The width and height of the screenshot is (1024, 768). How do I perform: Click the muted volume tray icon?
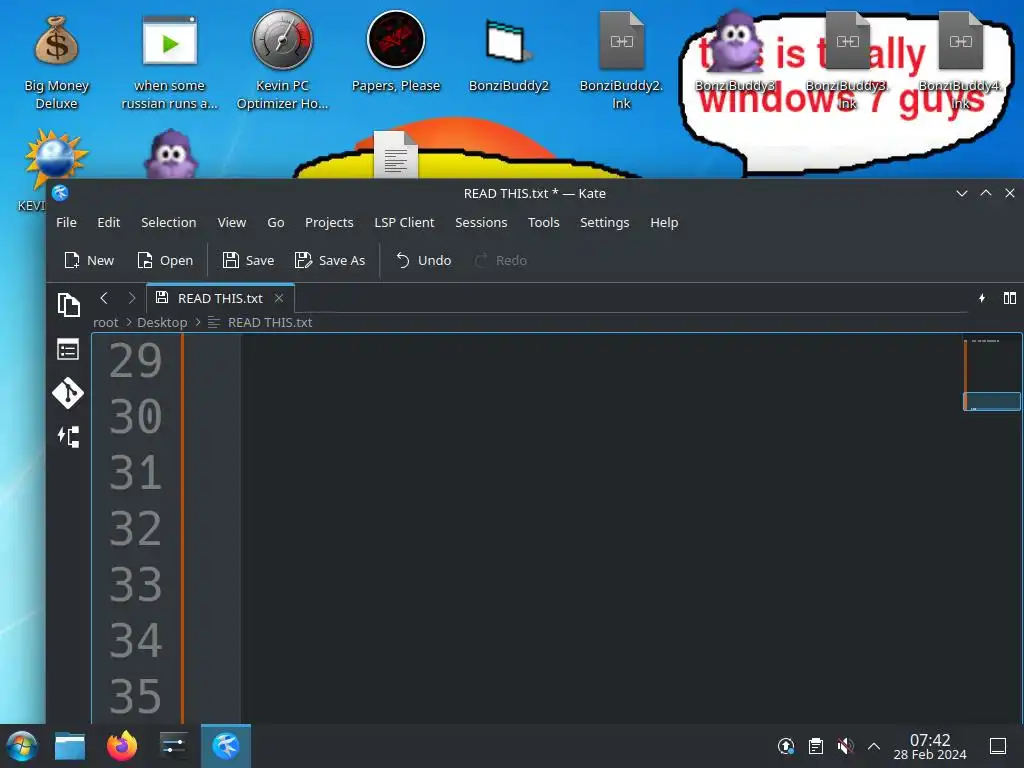pyautogui.click(x=845, y=746)
